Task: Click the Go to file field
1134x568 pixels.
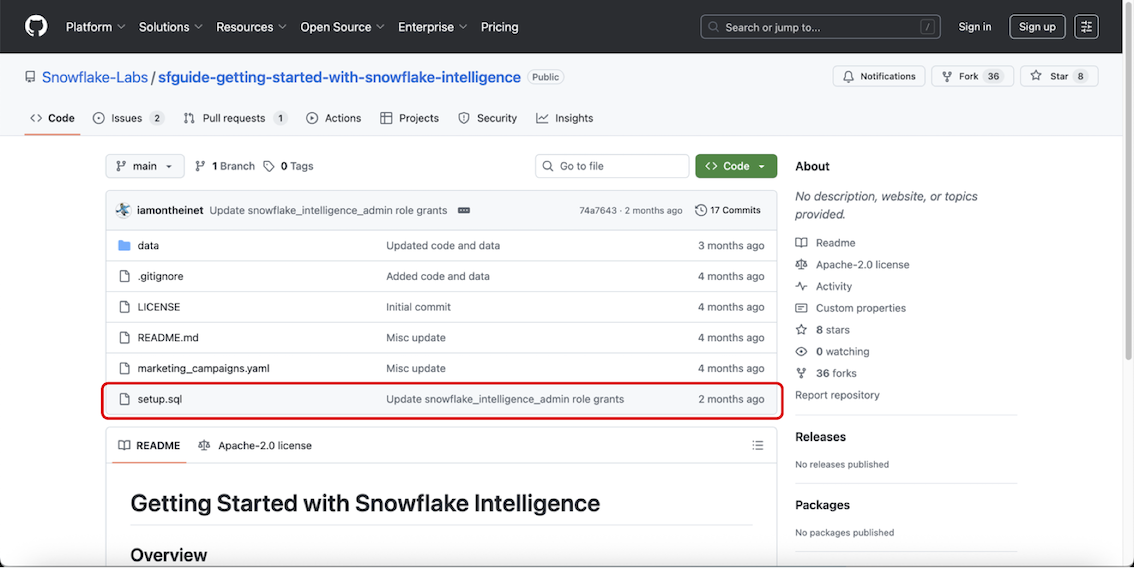Action: click(x=612, y=166)
